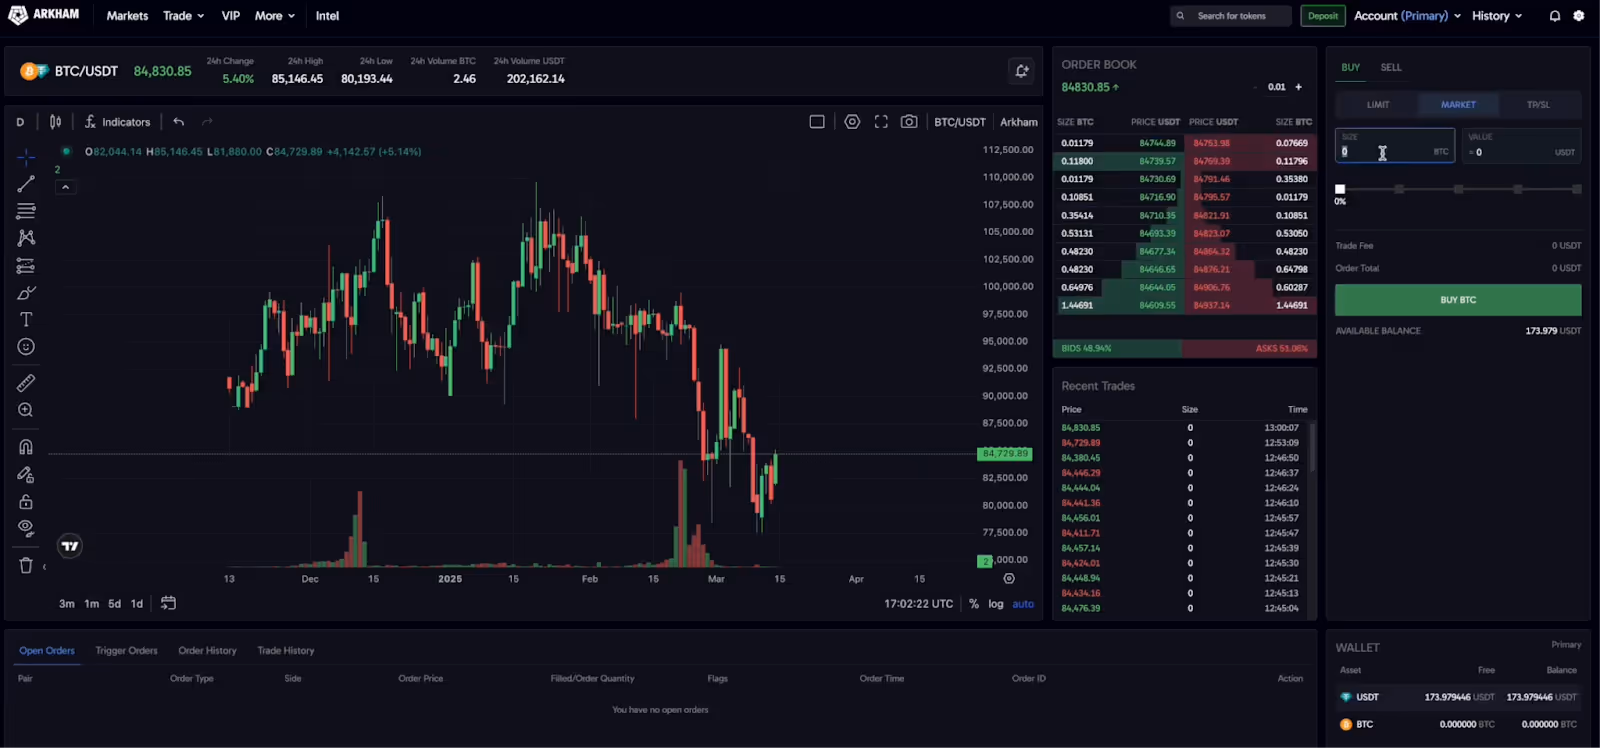Open the Account (Primary) dropdown
This screenshot has height=748, width=1600.
tap(1407, 16)
